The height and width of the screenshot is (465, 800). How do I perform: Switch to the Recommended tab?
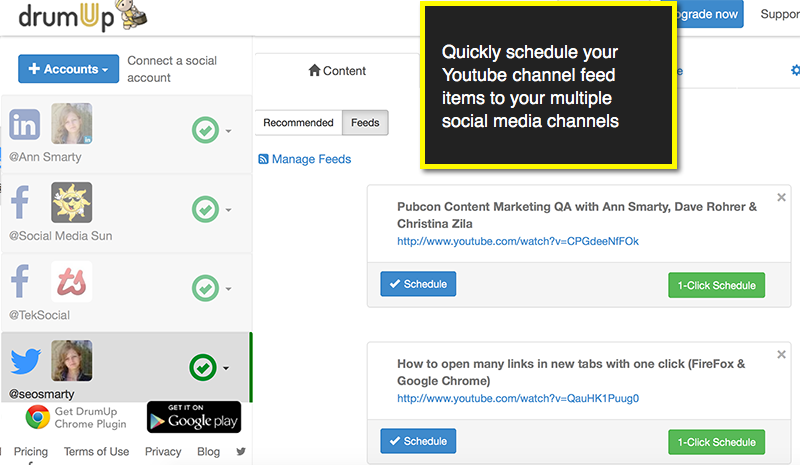click(x=298, y=123)
